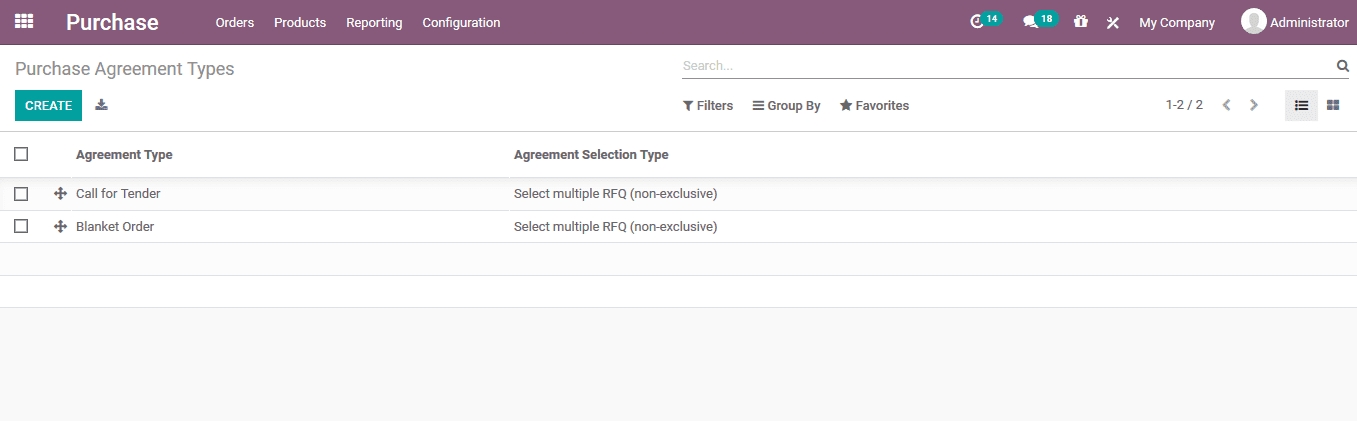Check the Blanket Order row checkbox
This screenshot has height=421, width=1357.
pos(21,227)
